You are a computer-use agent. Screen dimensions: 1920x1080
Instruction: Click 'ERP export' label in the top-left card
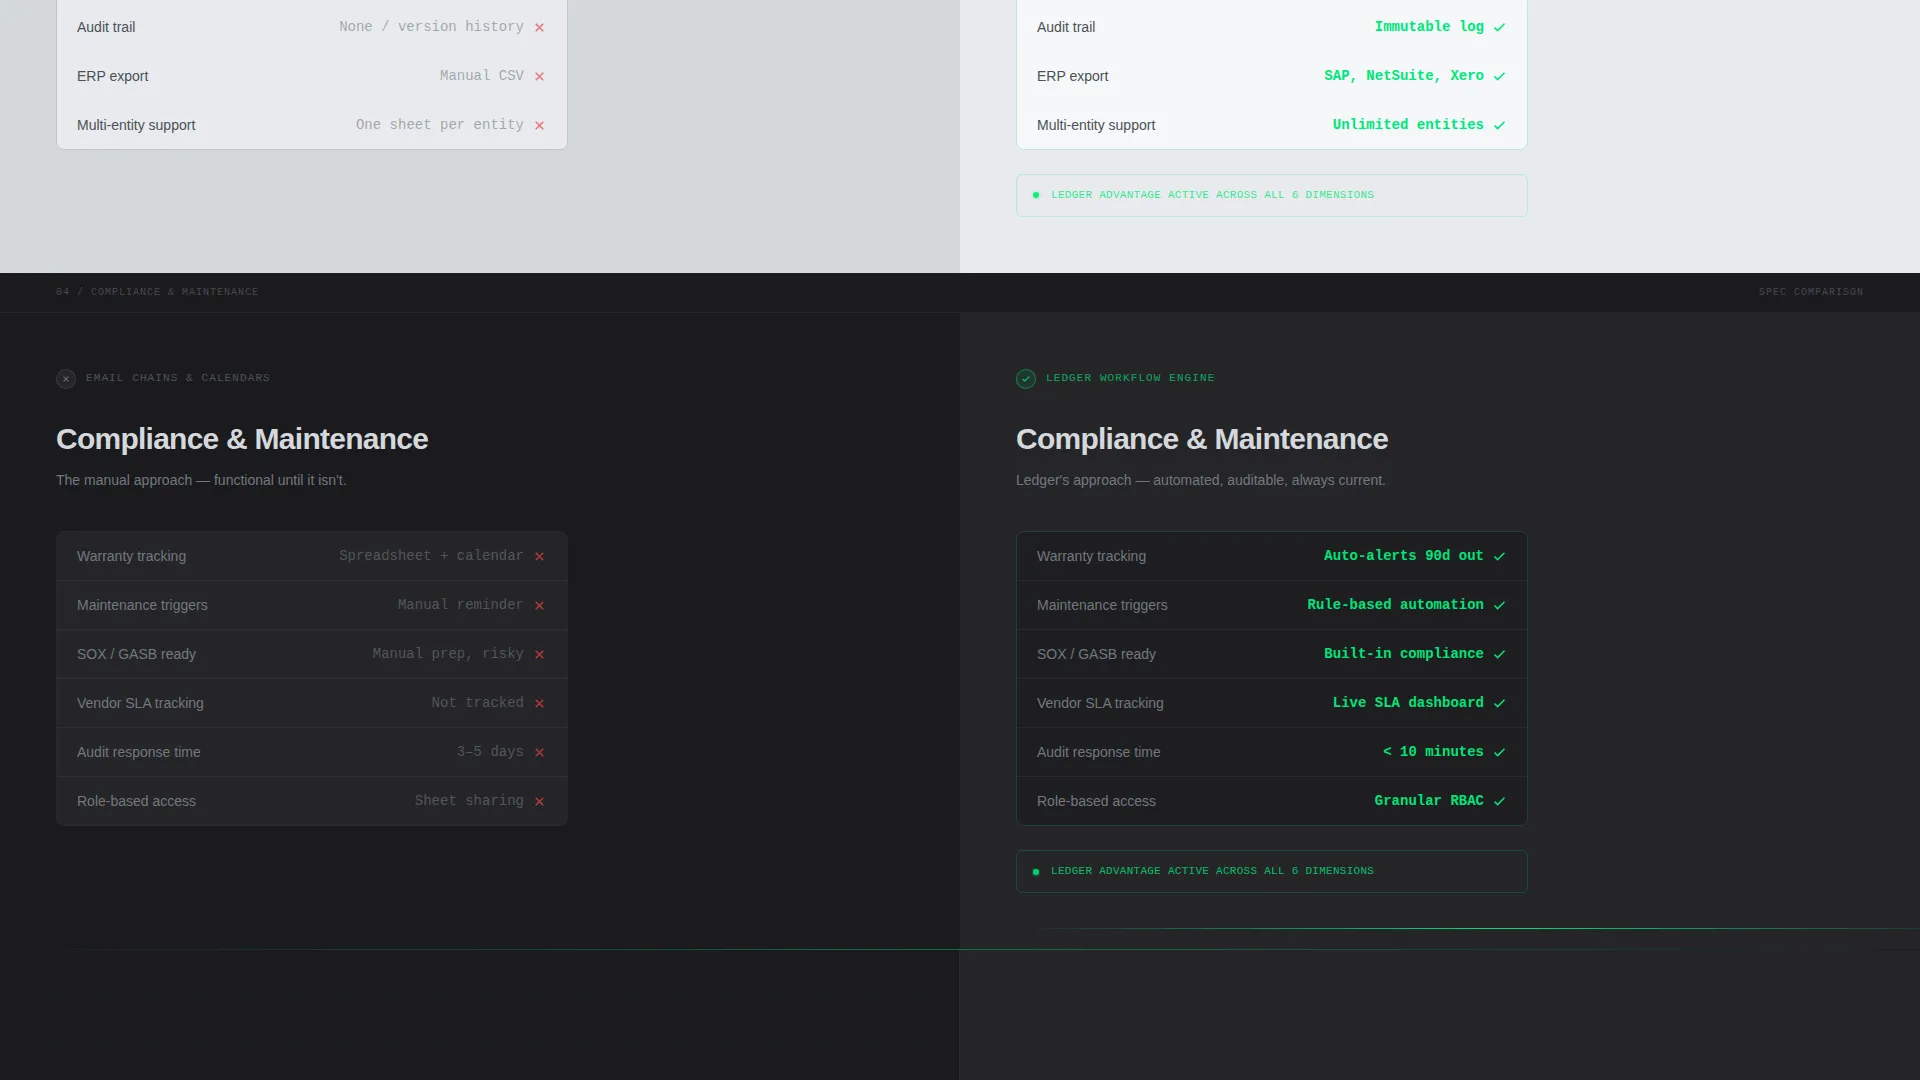112,76
